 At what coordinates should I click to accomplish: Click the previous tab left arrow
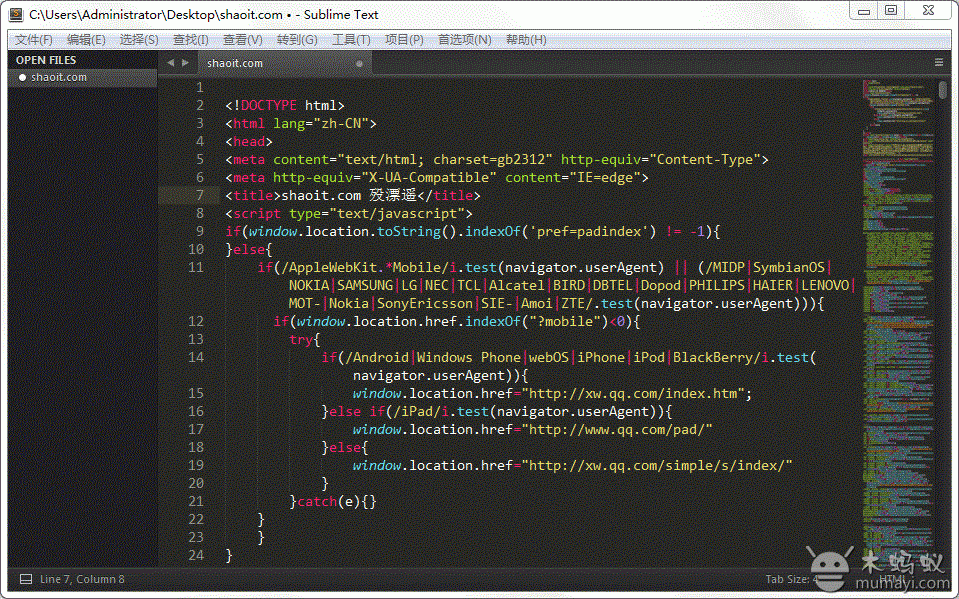click(170, 62)
